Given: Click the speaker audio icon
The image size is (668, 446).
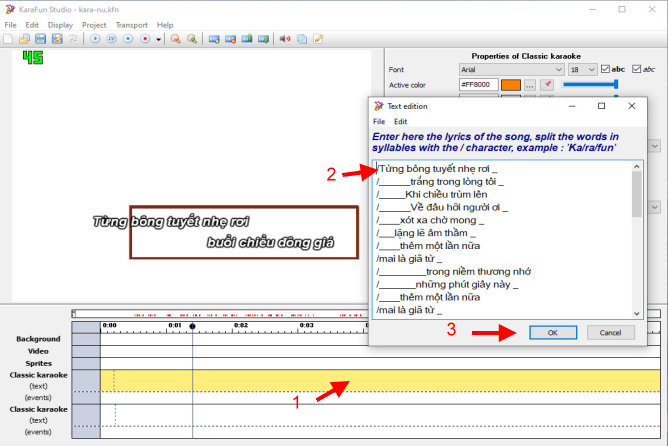Looking at the screenshot, I should [286, 39].
